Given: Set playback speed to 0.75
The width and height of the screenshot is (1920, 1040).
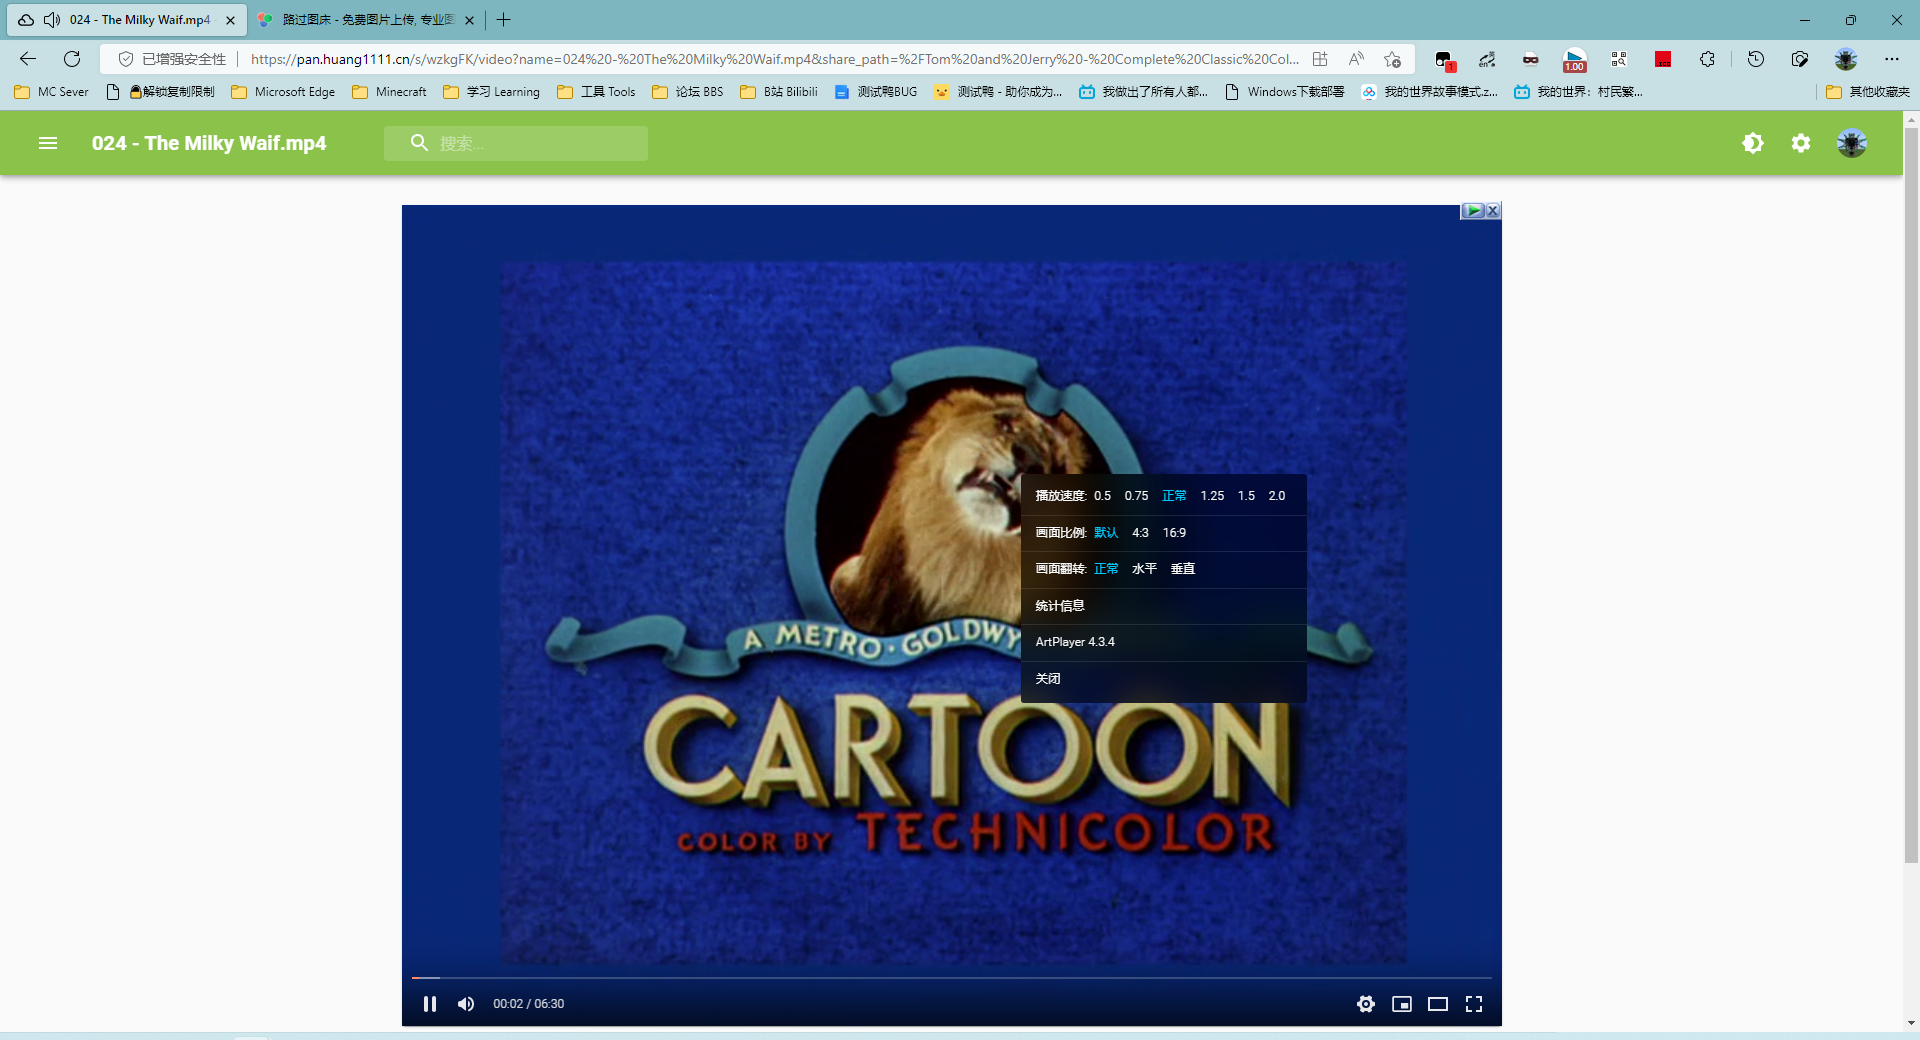Looking at the screenshot, I should click(1136, 496).
